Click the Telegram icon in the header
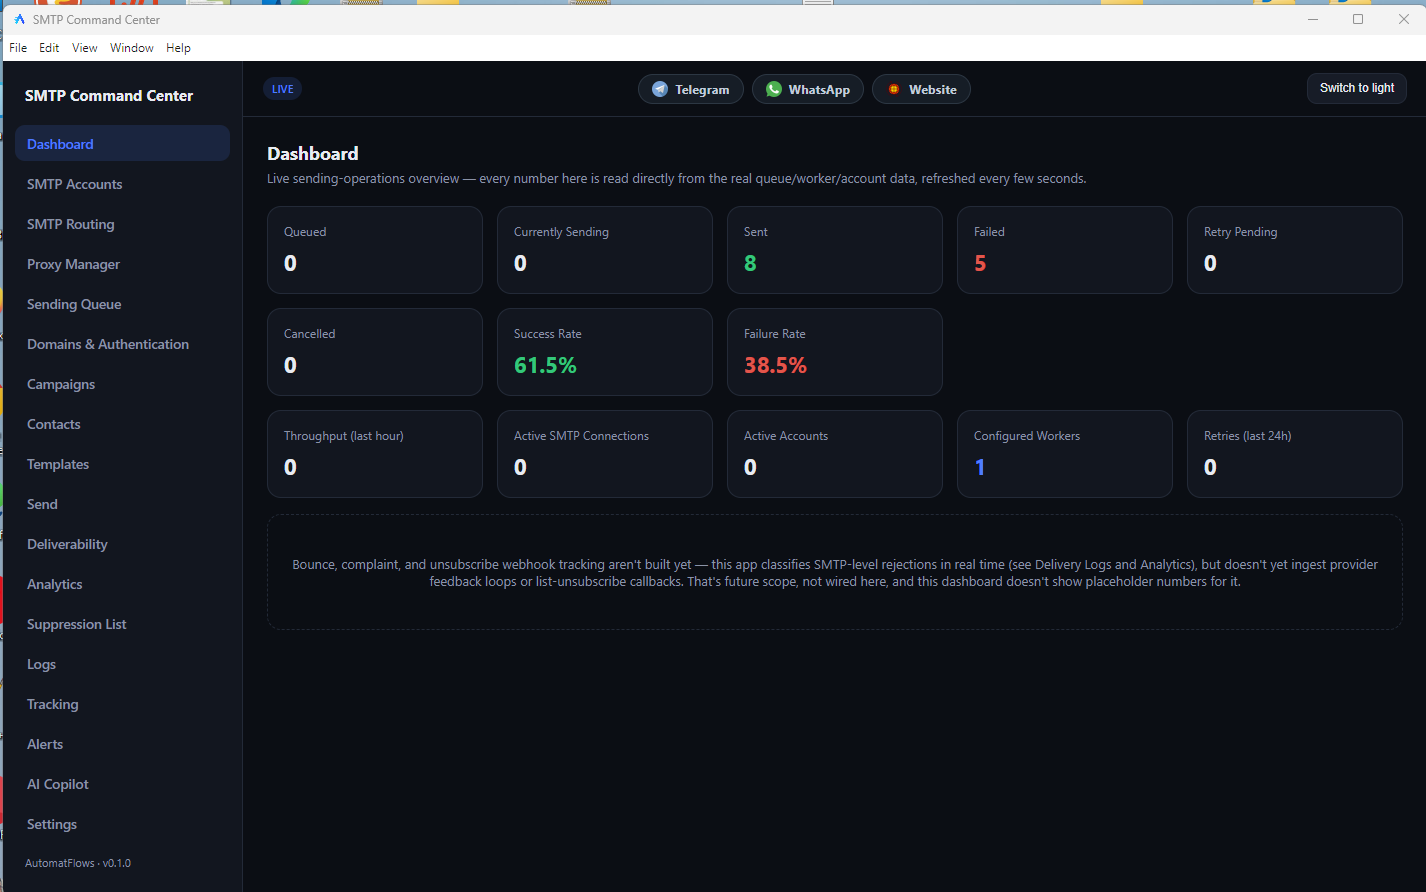 [x=659, y=89]
